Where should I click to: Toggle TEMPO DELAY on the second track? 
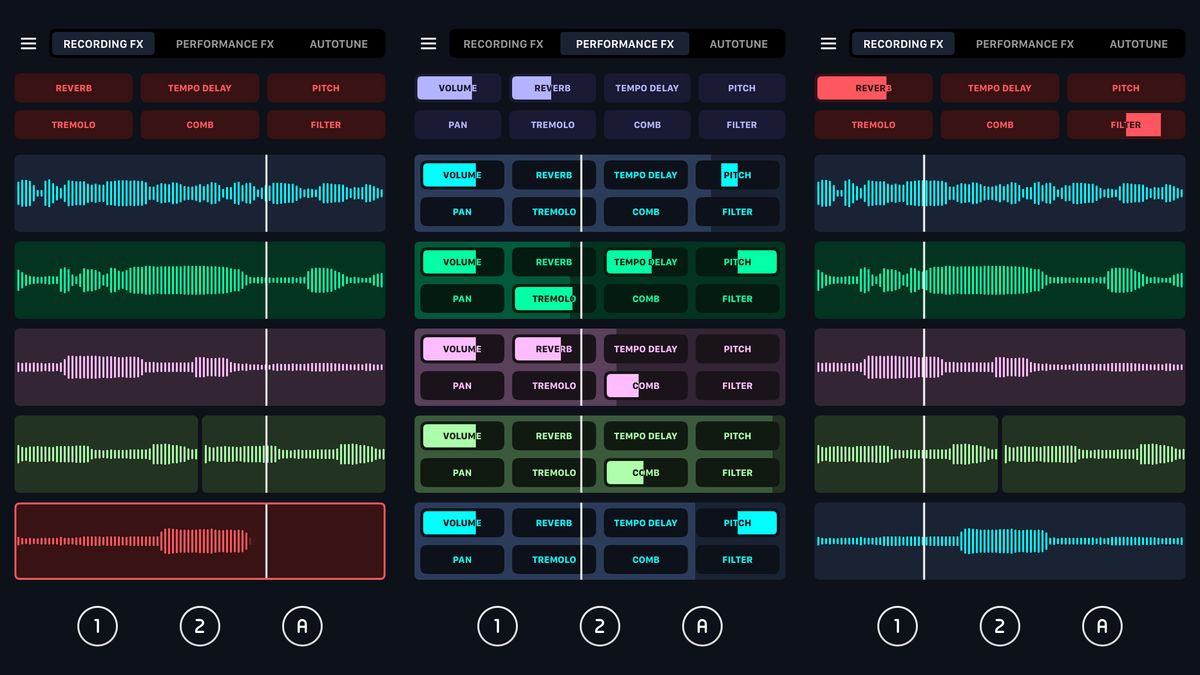(x=645, y=261)
